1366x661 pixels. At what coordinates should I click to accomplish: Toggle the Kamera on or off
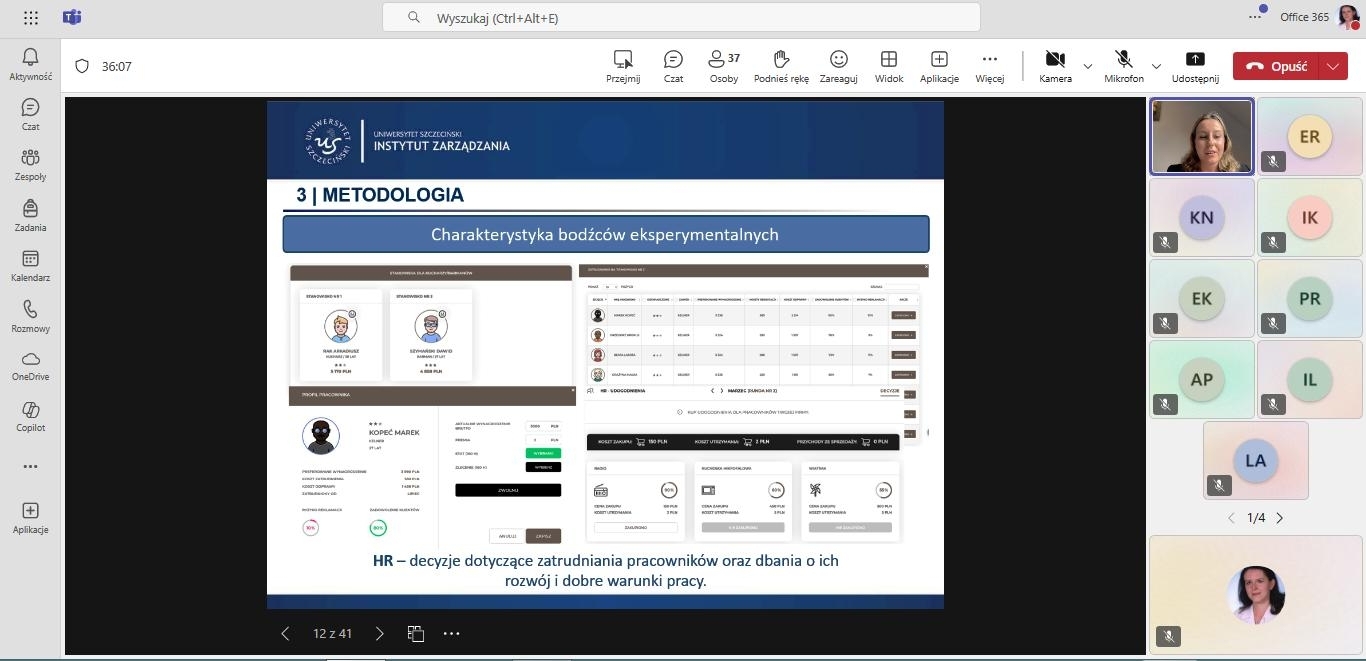pyautogui.click(x=1055, y=66)
